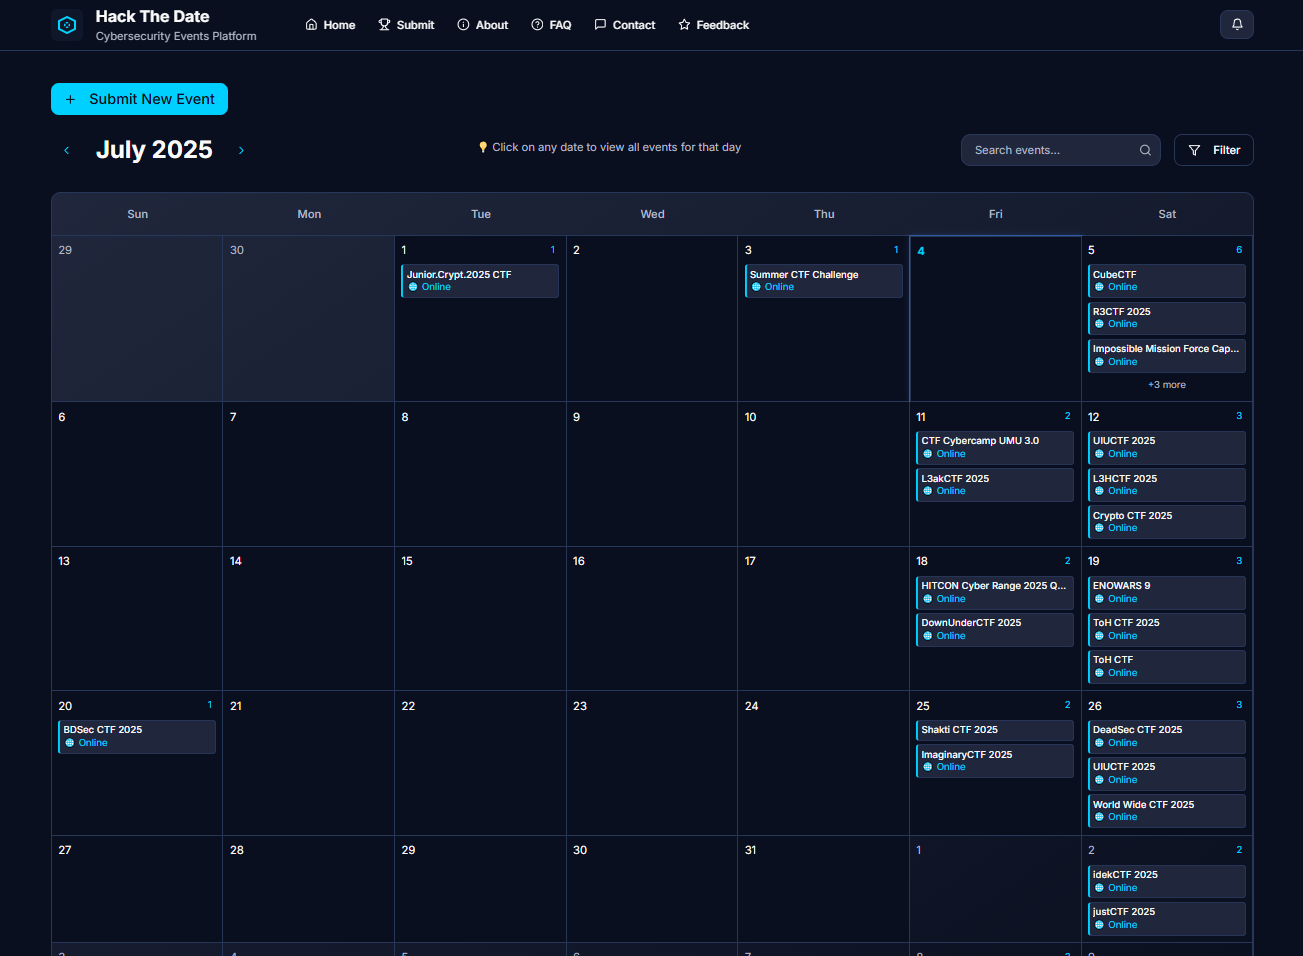Click Submit New Event button
The width and height of the screenshot is (1303, 956).
(x=139, y=99)
